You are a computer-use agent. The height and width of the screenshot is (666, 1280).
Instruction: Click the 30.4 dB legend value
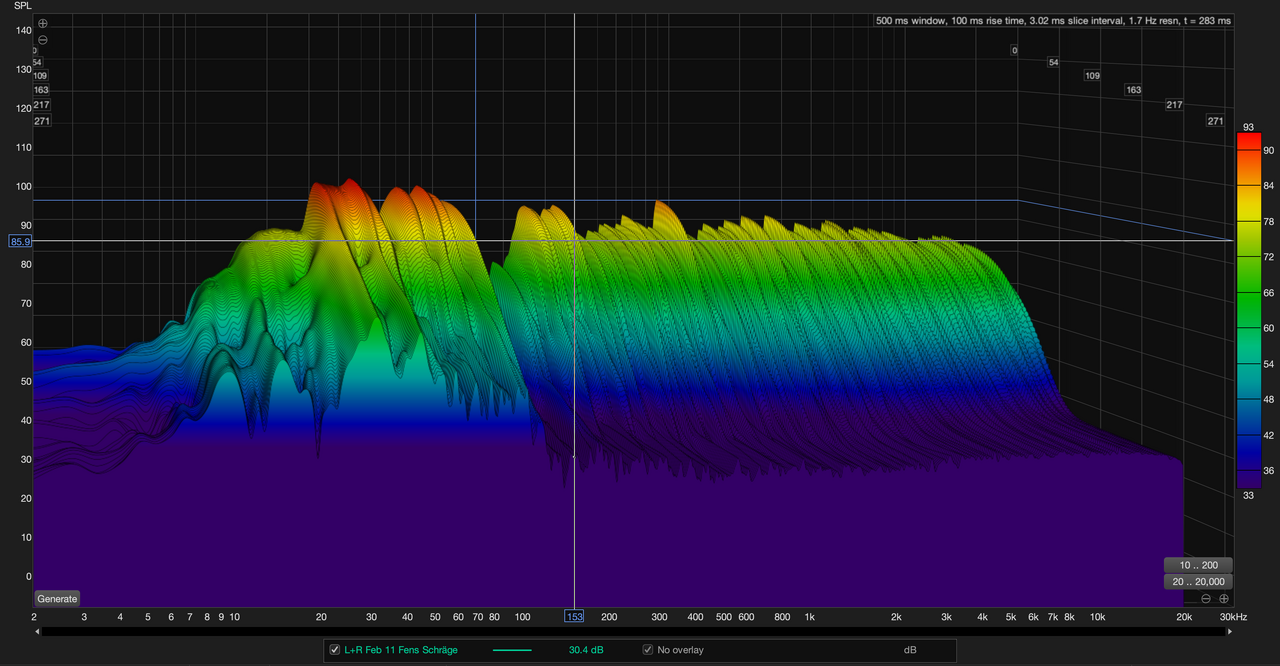coord(585,650)
